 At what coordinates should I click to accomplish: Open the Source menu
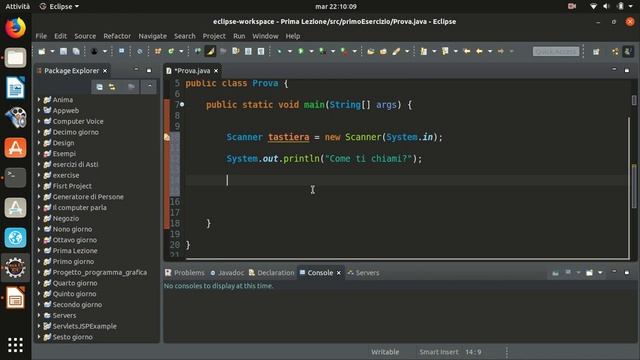tap(85, 36)
